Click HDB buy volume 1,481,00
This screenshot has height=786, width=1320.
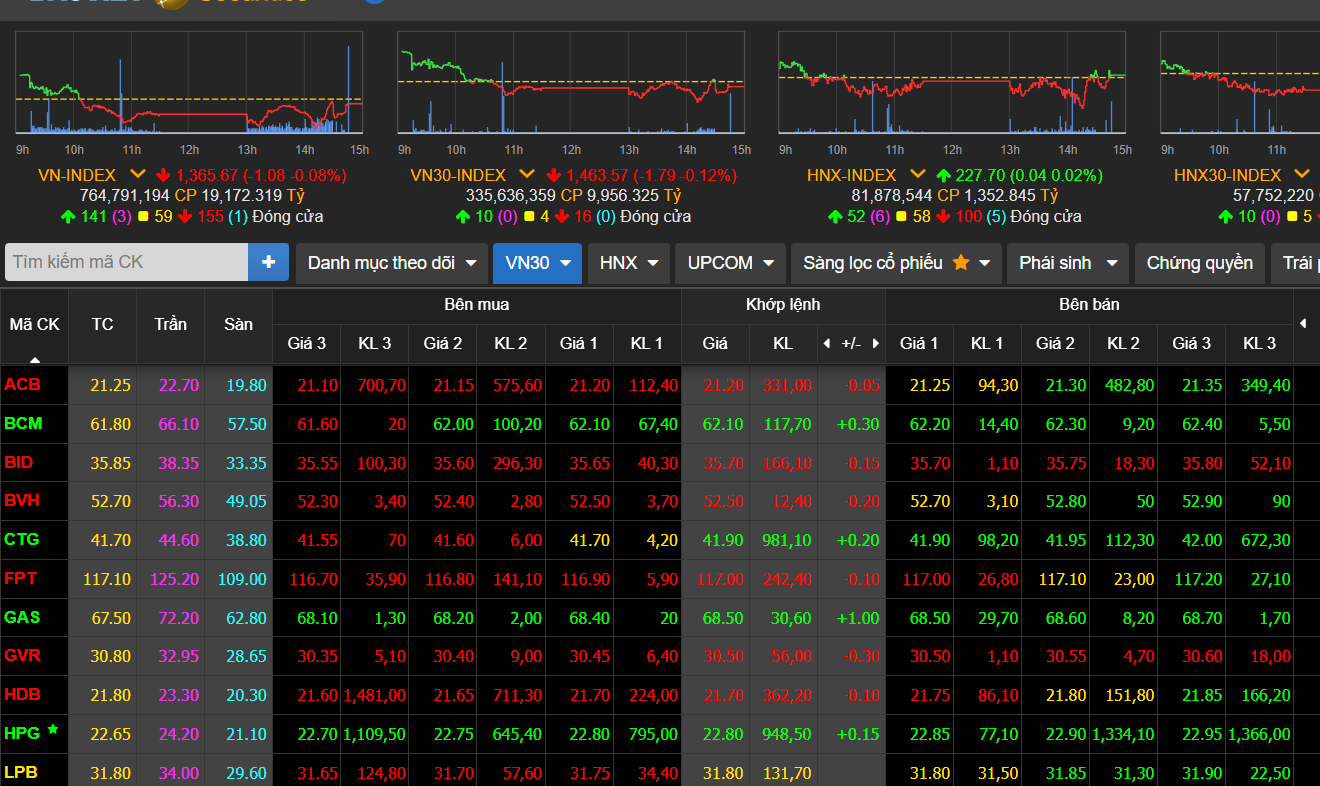(x=375, y=695)
